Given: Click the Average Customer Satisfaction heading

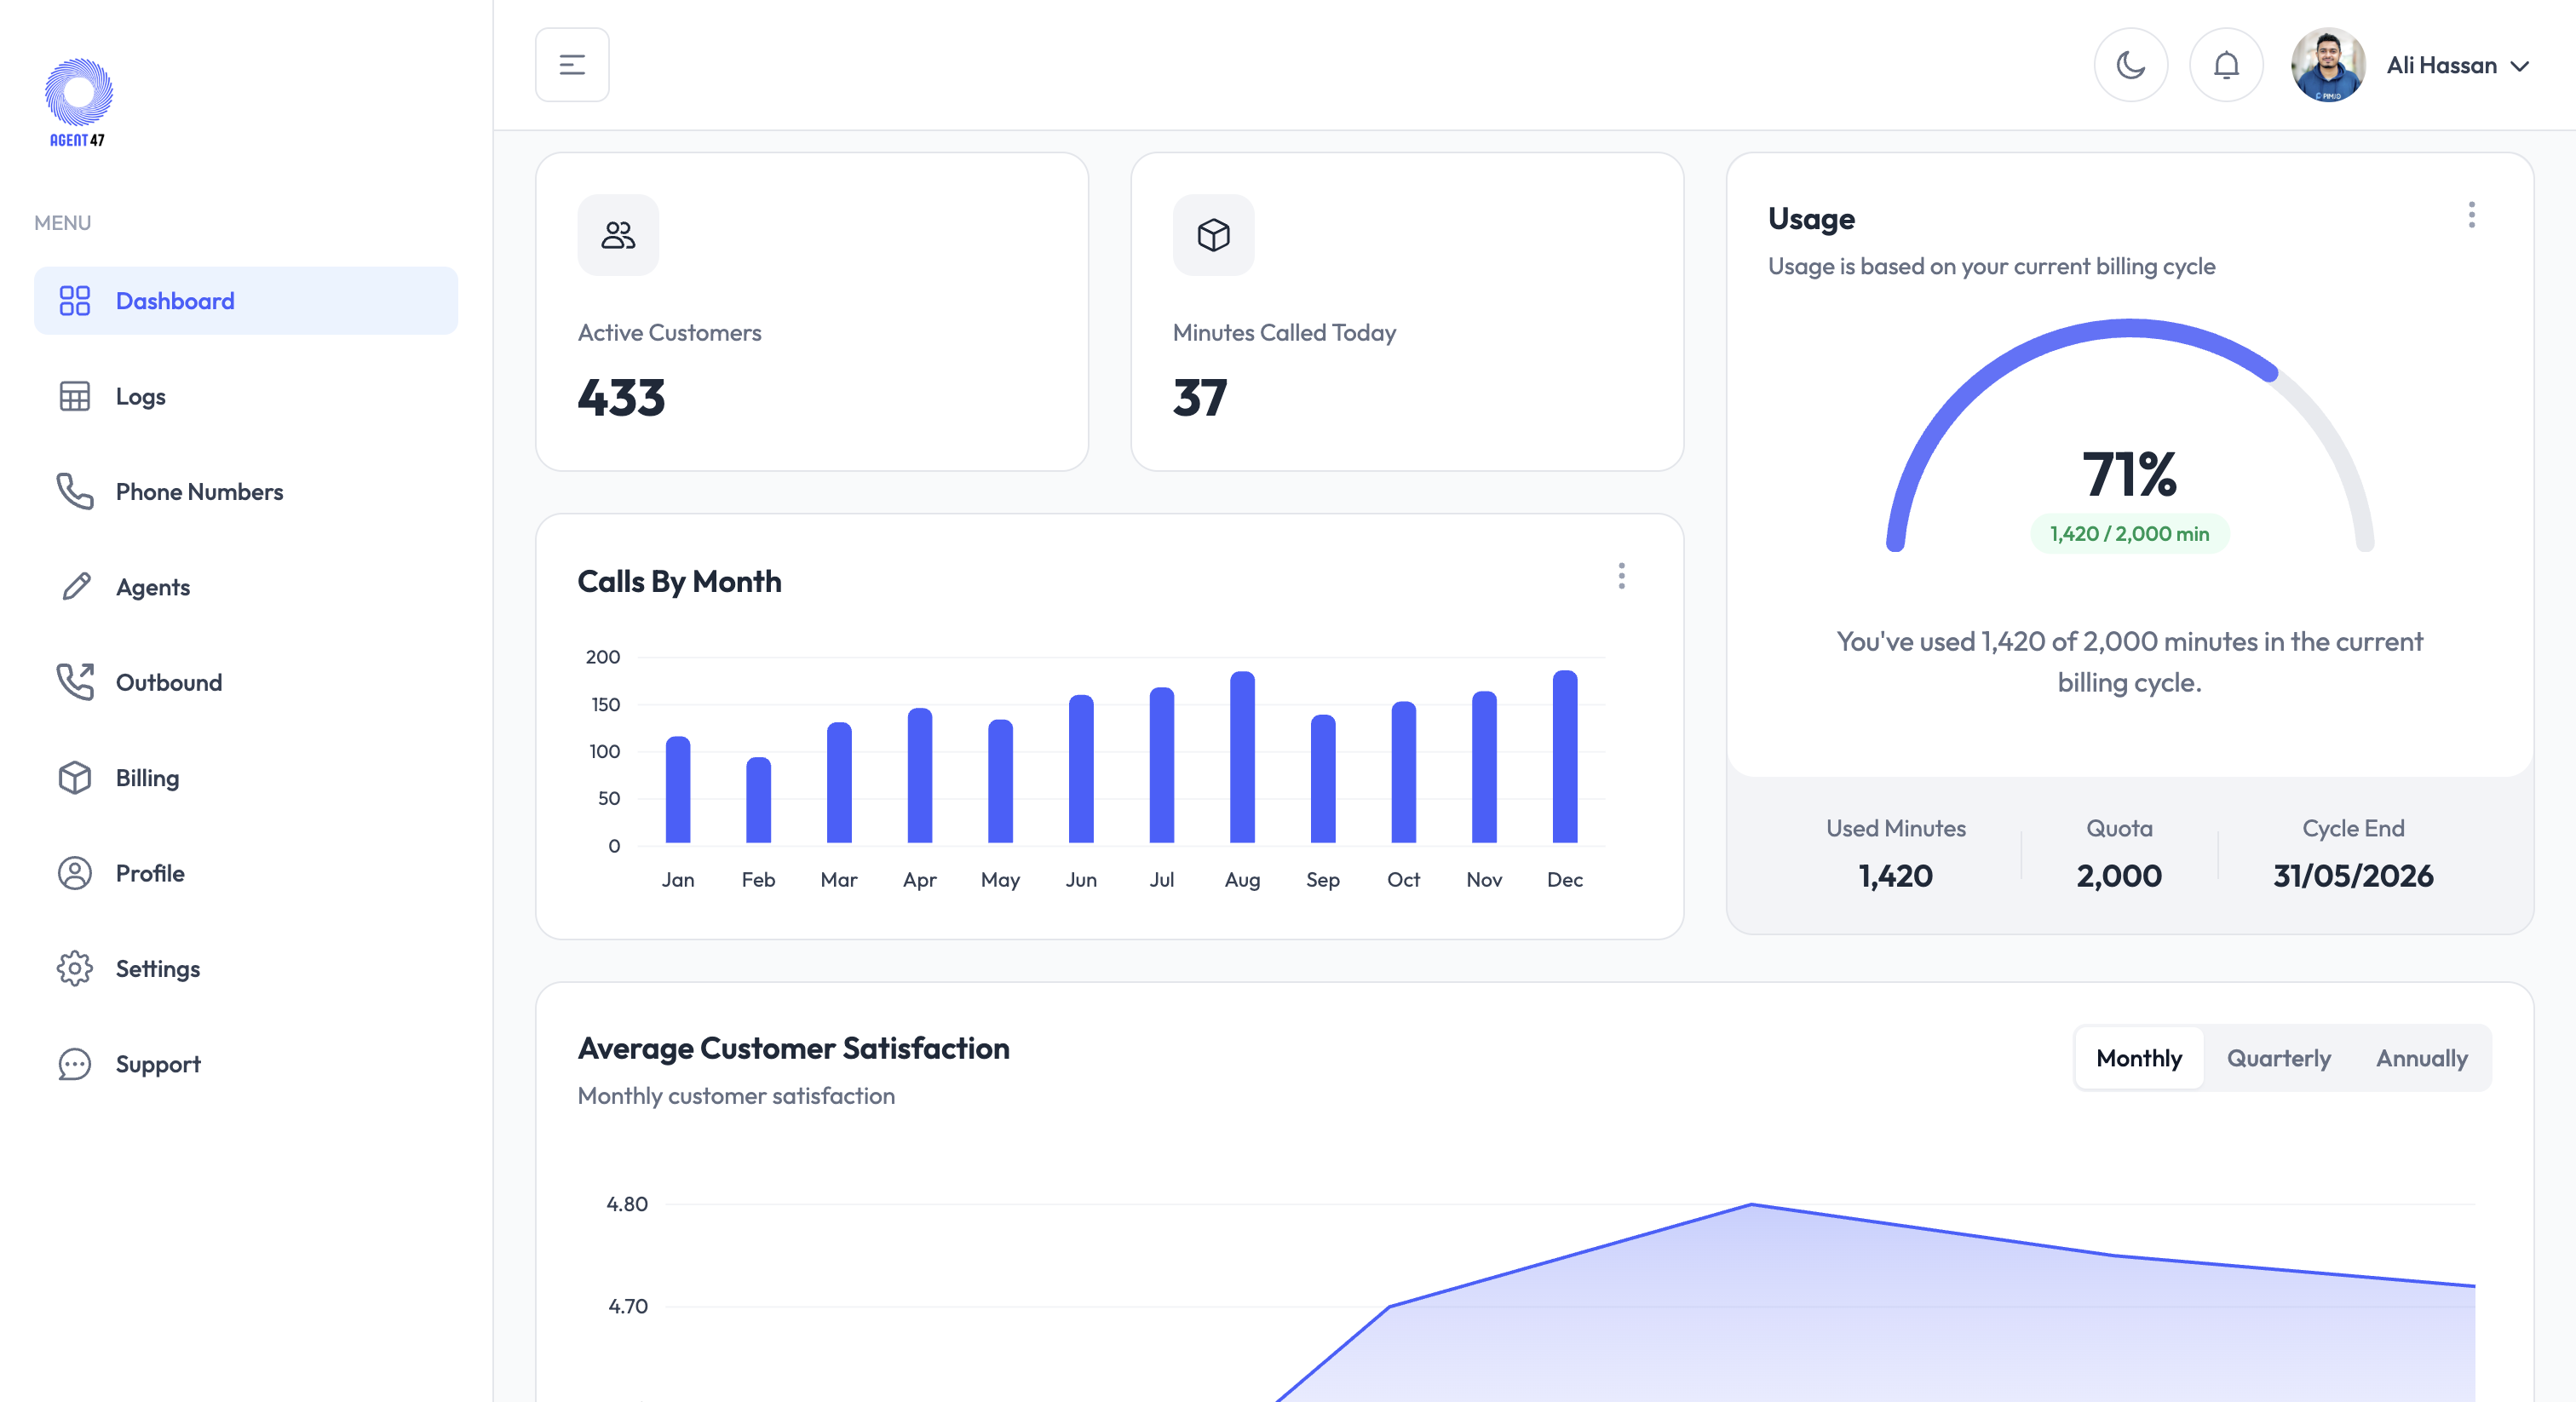Looking at the screenshot, I should tap(793, 1048).
